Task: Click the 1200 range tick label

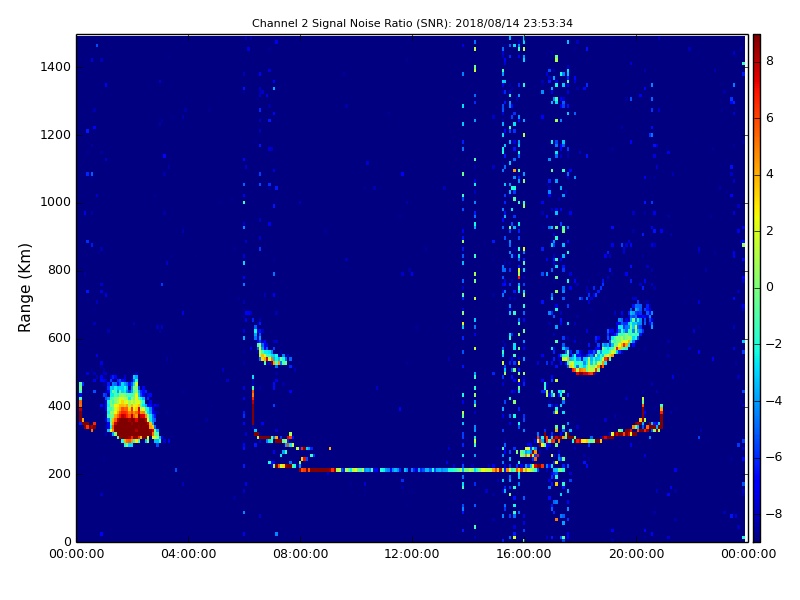Action: [x=56, y=135]
